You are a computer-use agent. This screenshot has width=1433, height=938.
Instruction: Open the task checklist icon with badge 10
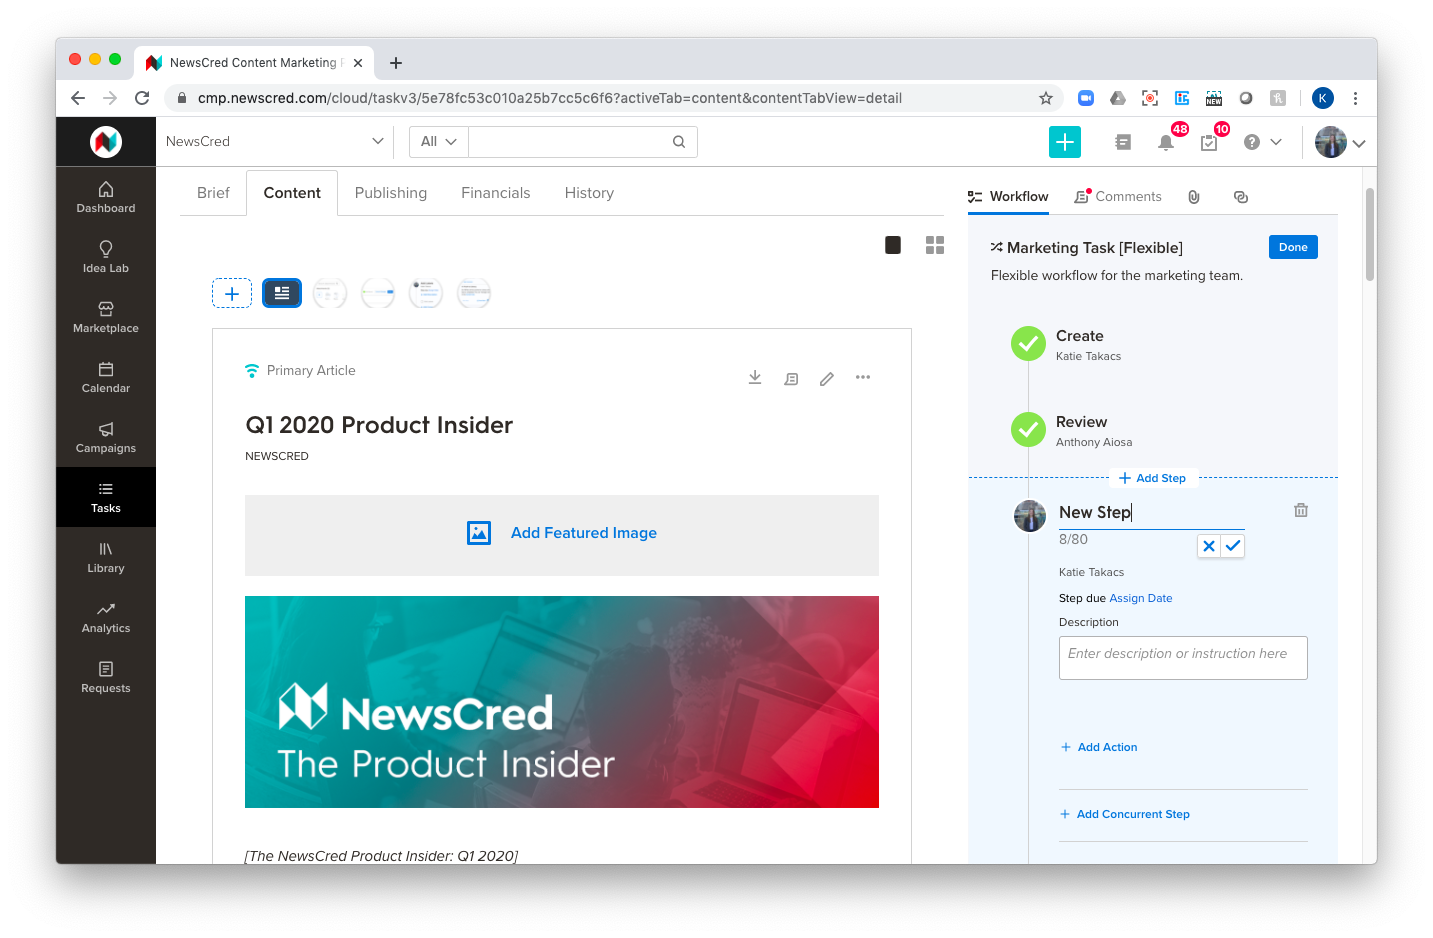pos(1209,142)
